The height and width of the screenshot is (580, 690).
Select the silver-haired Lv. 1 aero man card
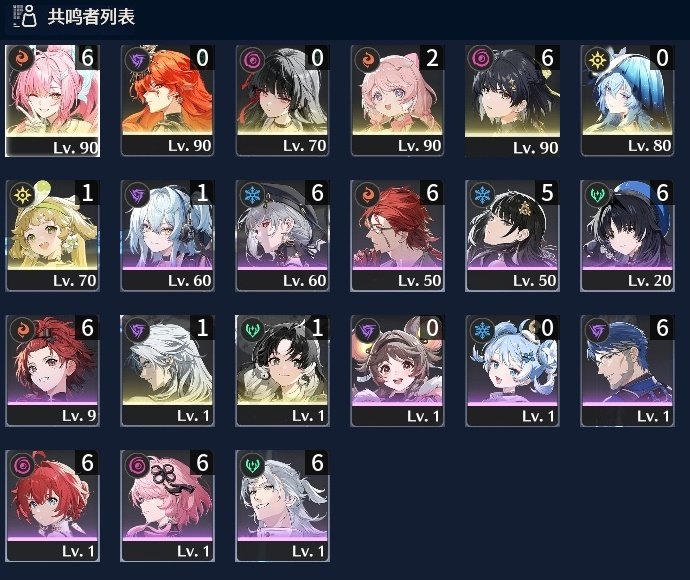point(282,506)
